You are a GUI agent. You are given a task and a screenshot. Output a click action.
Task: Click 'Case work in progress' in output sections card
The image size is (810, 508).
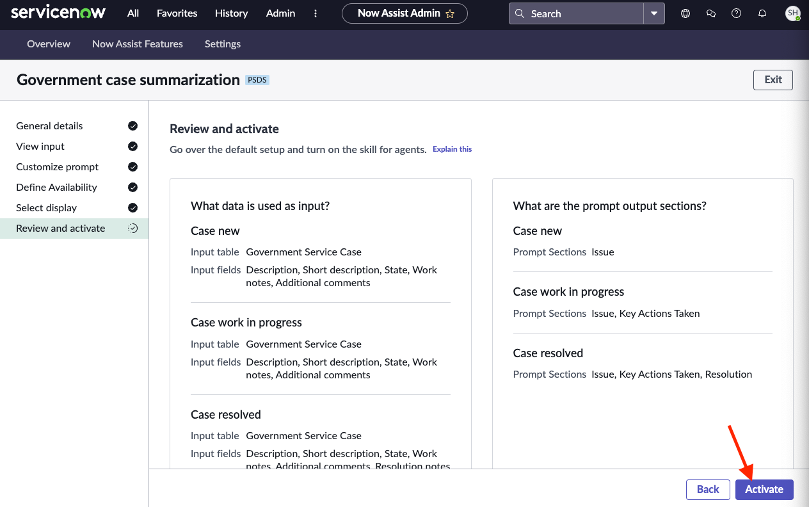tap(568, 292)
